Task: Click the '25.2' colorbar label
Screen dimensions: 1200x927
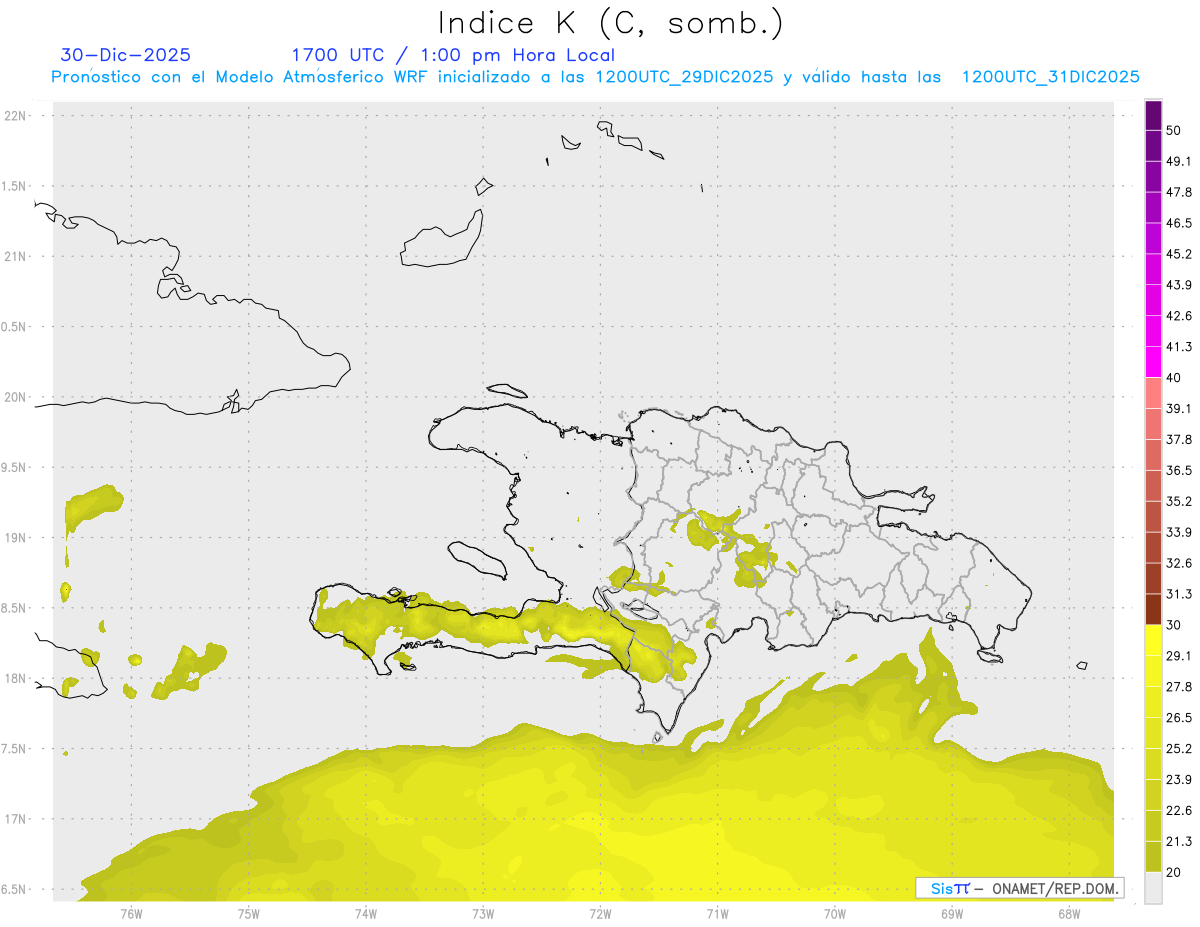Action: [1179, 749]
